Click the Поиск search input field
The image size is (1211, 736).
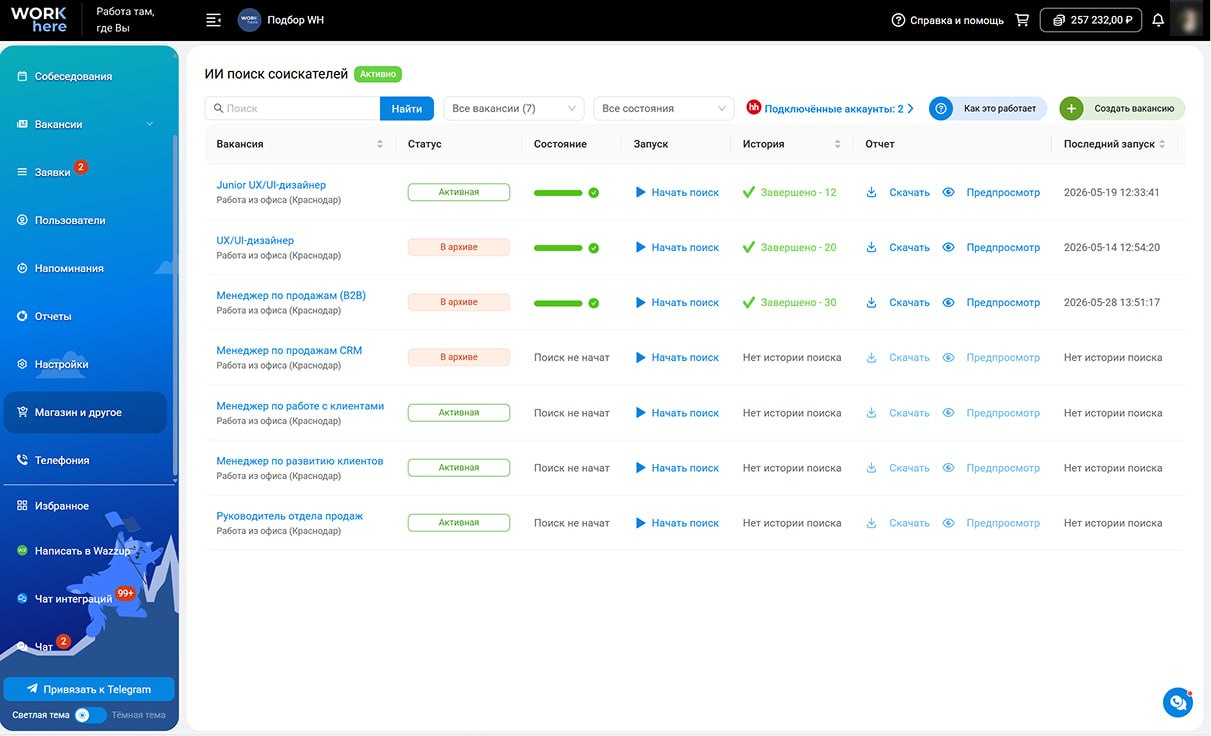(292, 108)
